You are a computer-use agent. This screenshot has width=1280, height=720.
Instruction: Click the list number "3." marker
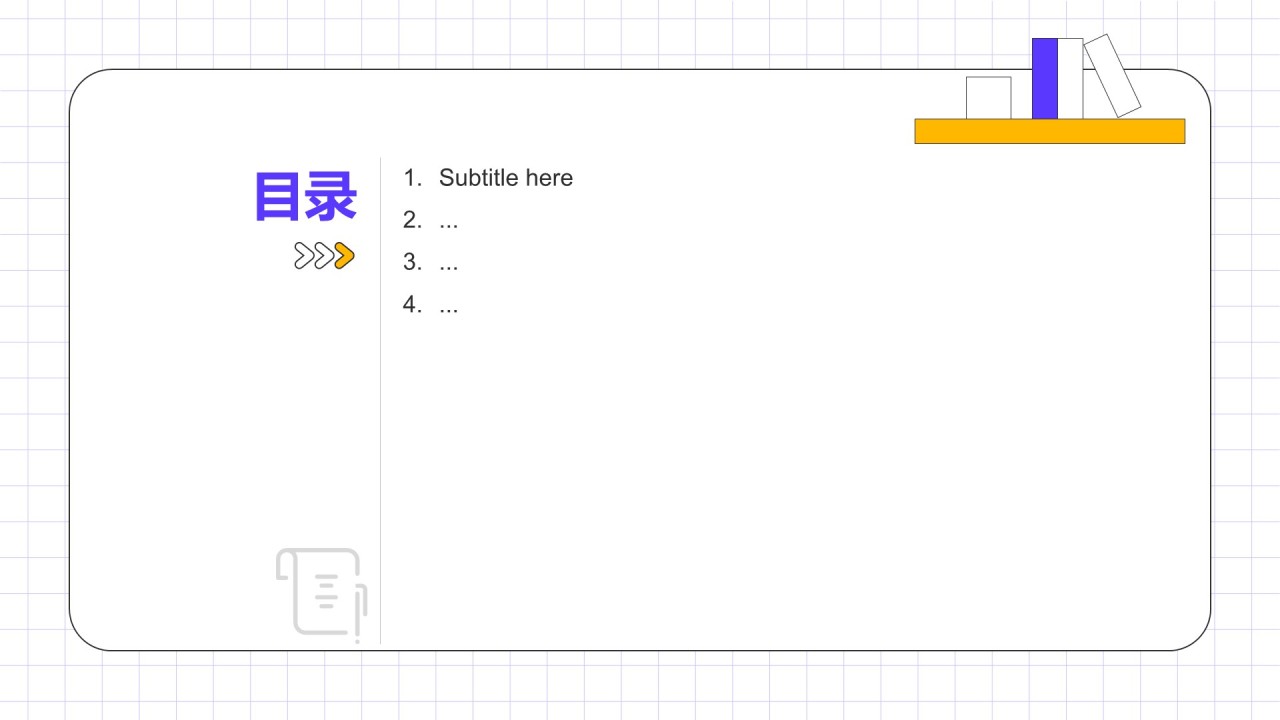click(413, 262)
